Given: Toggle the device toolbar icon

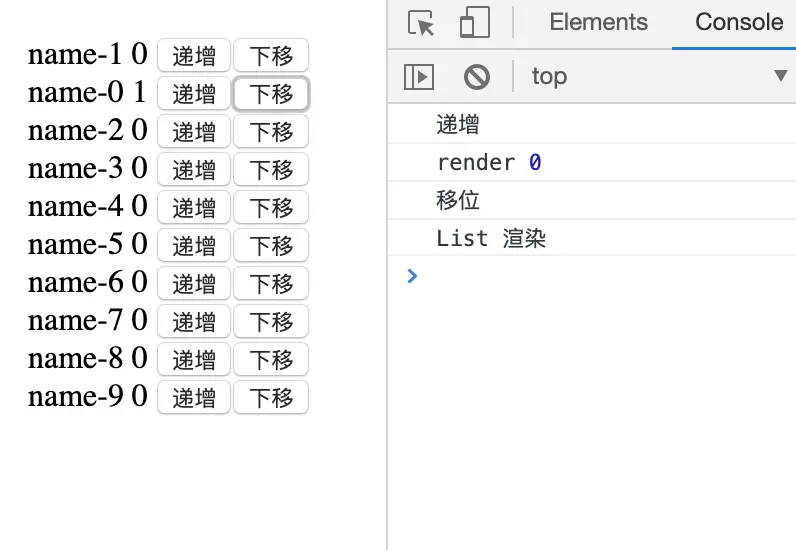Looking at the screenshot, I should (475, 22).
